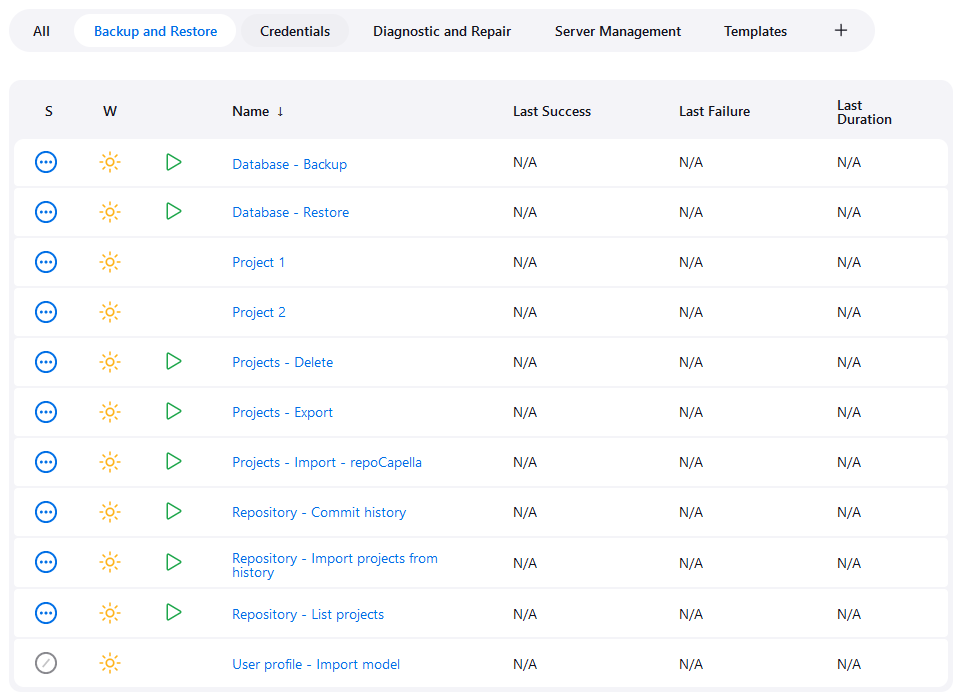Viewport: 956px width, 695px height.
Task: Run the Database - Backup job
Action: (x=173, y=162)
